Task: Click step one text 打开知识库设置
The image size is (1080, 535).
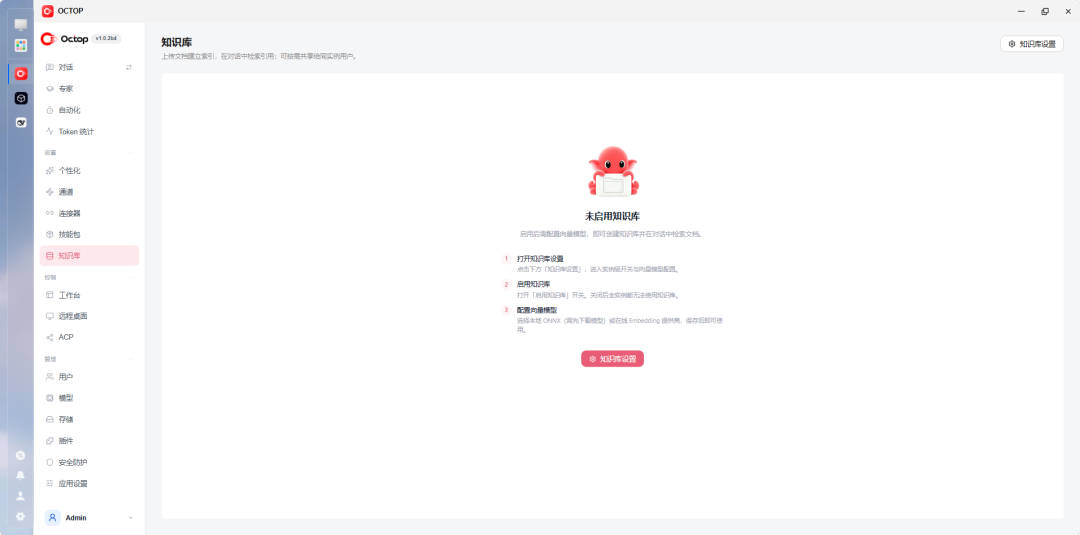Action: coord(540,259)
